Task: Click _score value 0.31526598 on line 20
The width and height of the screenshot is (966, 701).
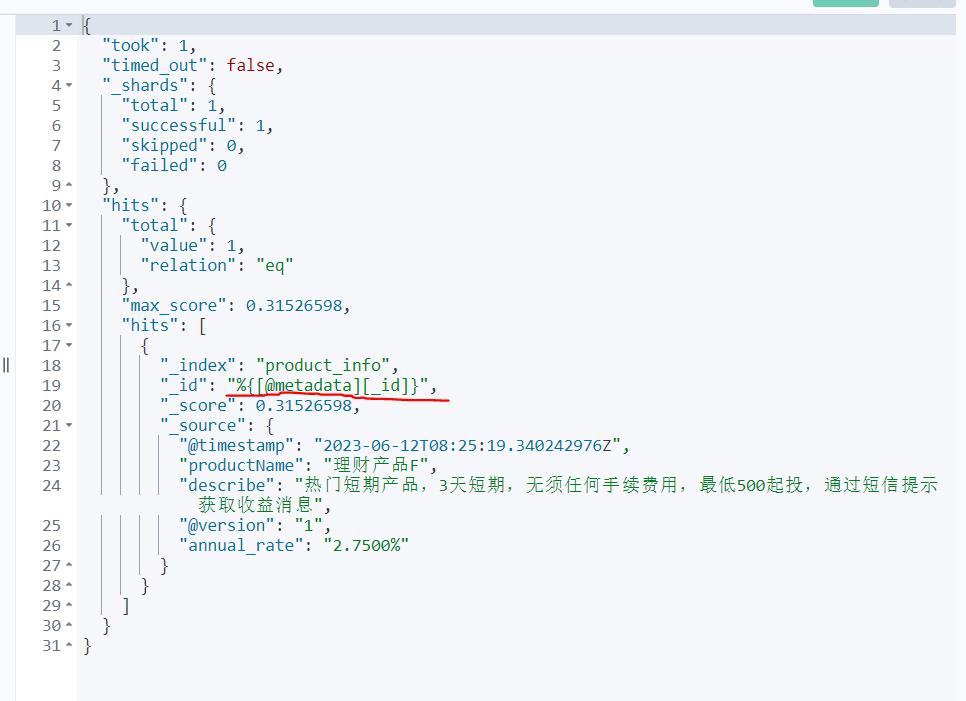Action: pos(304,405)
